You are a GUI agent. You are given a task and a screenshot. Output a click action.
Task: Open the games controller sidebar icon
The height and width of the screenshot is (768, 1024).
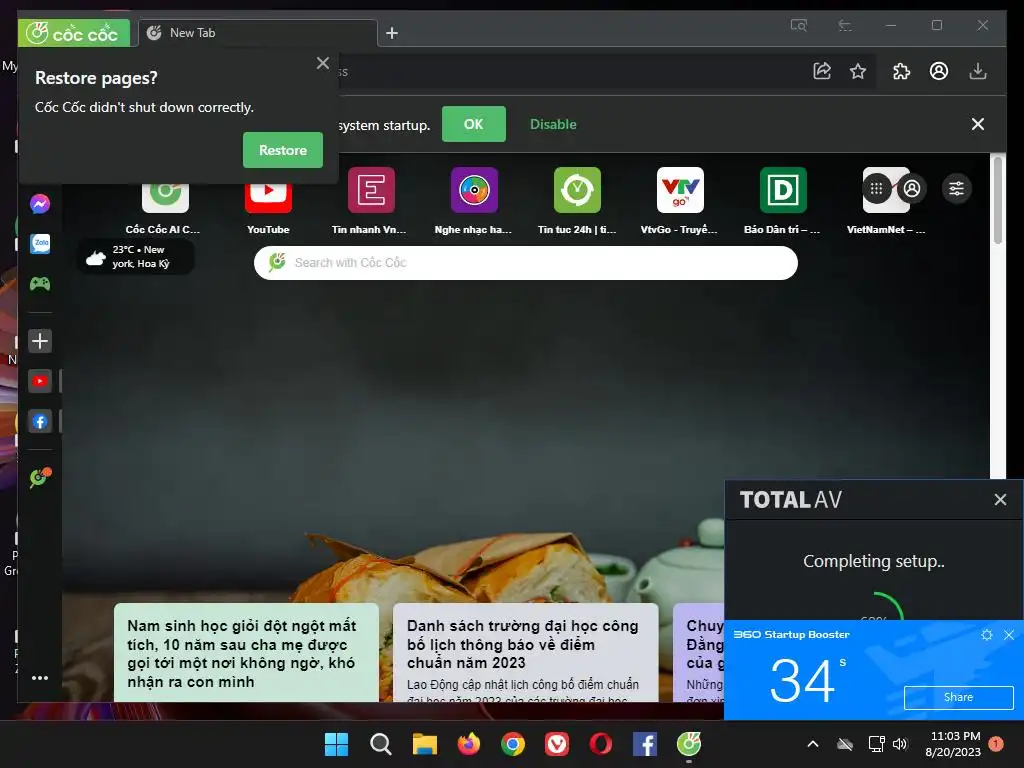[40, 283]
